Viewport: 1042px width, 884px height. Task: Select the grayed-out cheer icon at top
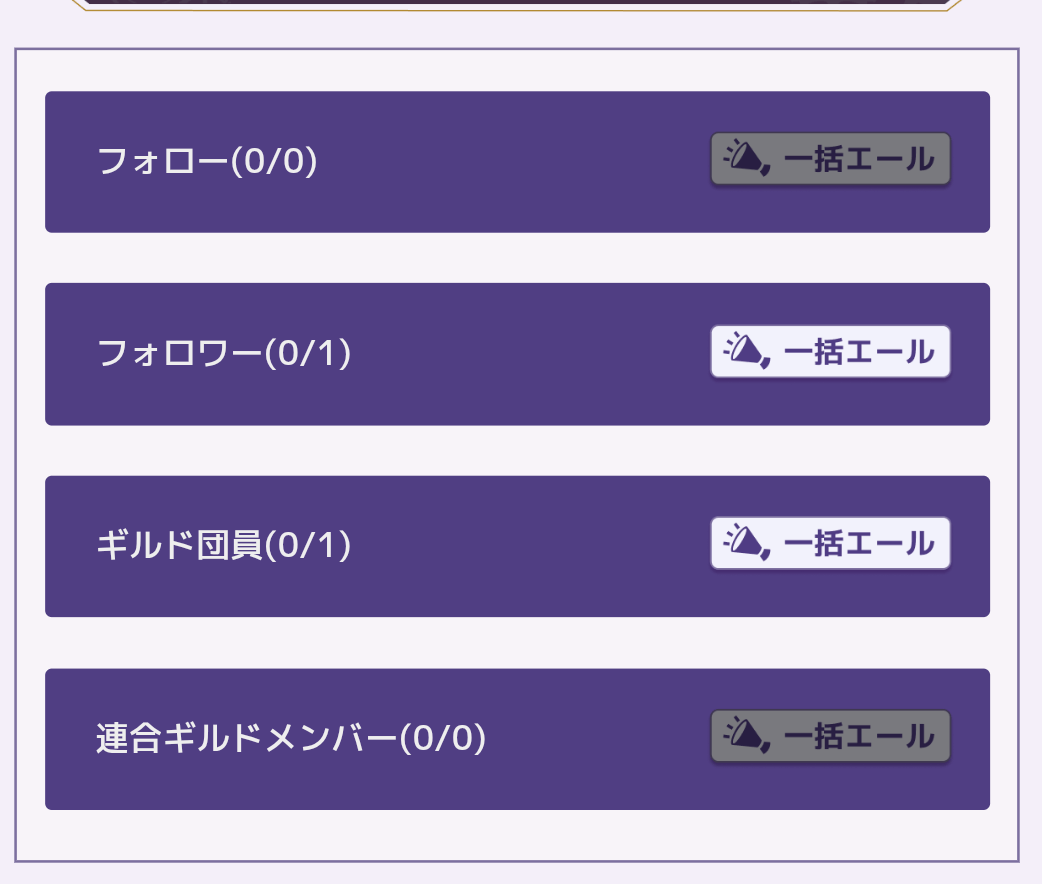tap(744, 158)
